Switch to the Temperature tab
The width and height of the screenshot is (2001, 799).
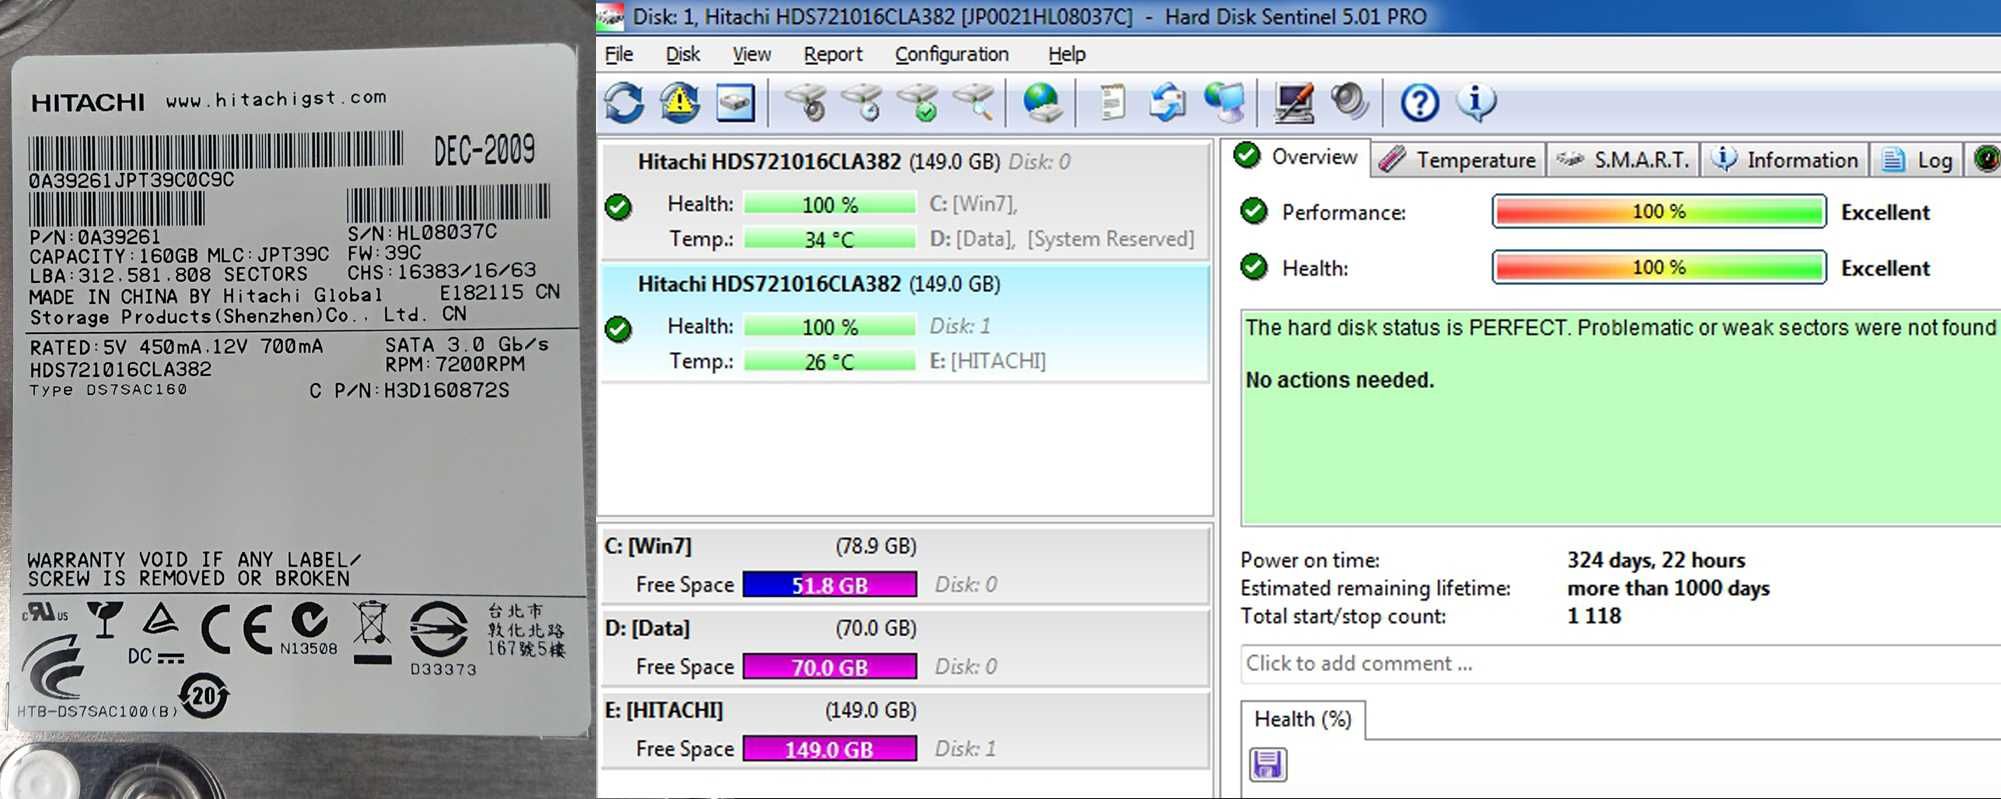[1458, 160]
